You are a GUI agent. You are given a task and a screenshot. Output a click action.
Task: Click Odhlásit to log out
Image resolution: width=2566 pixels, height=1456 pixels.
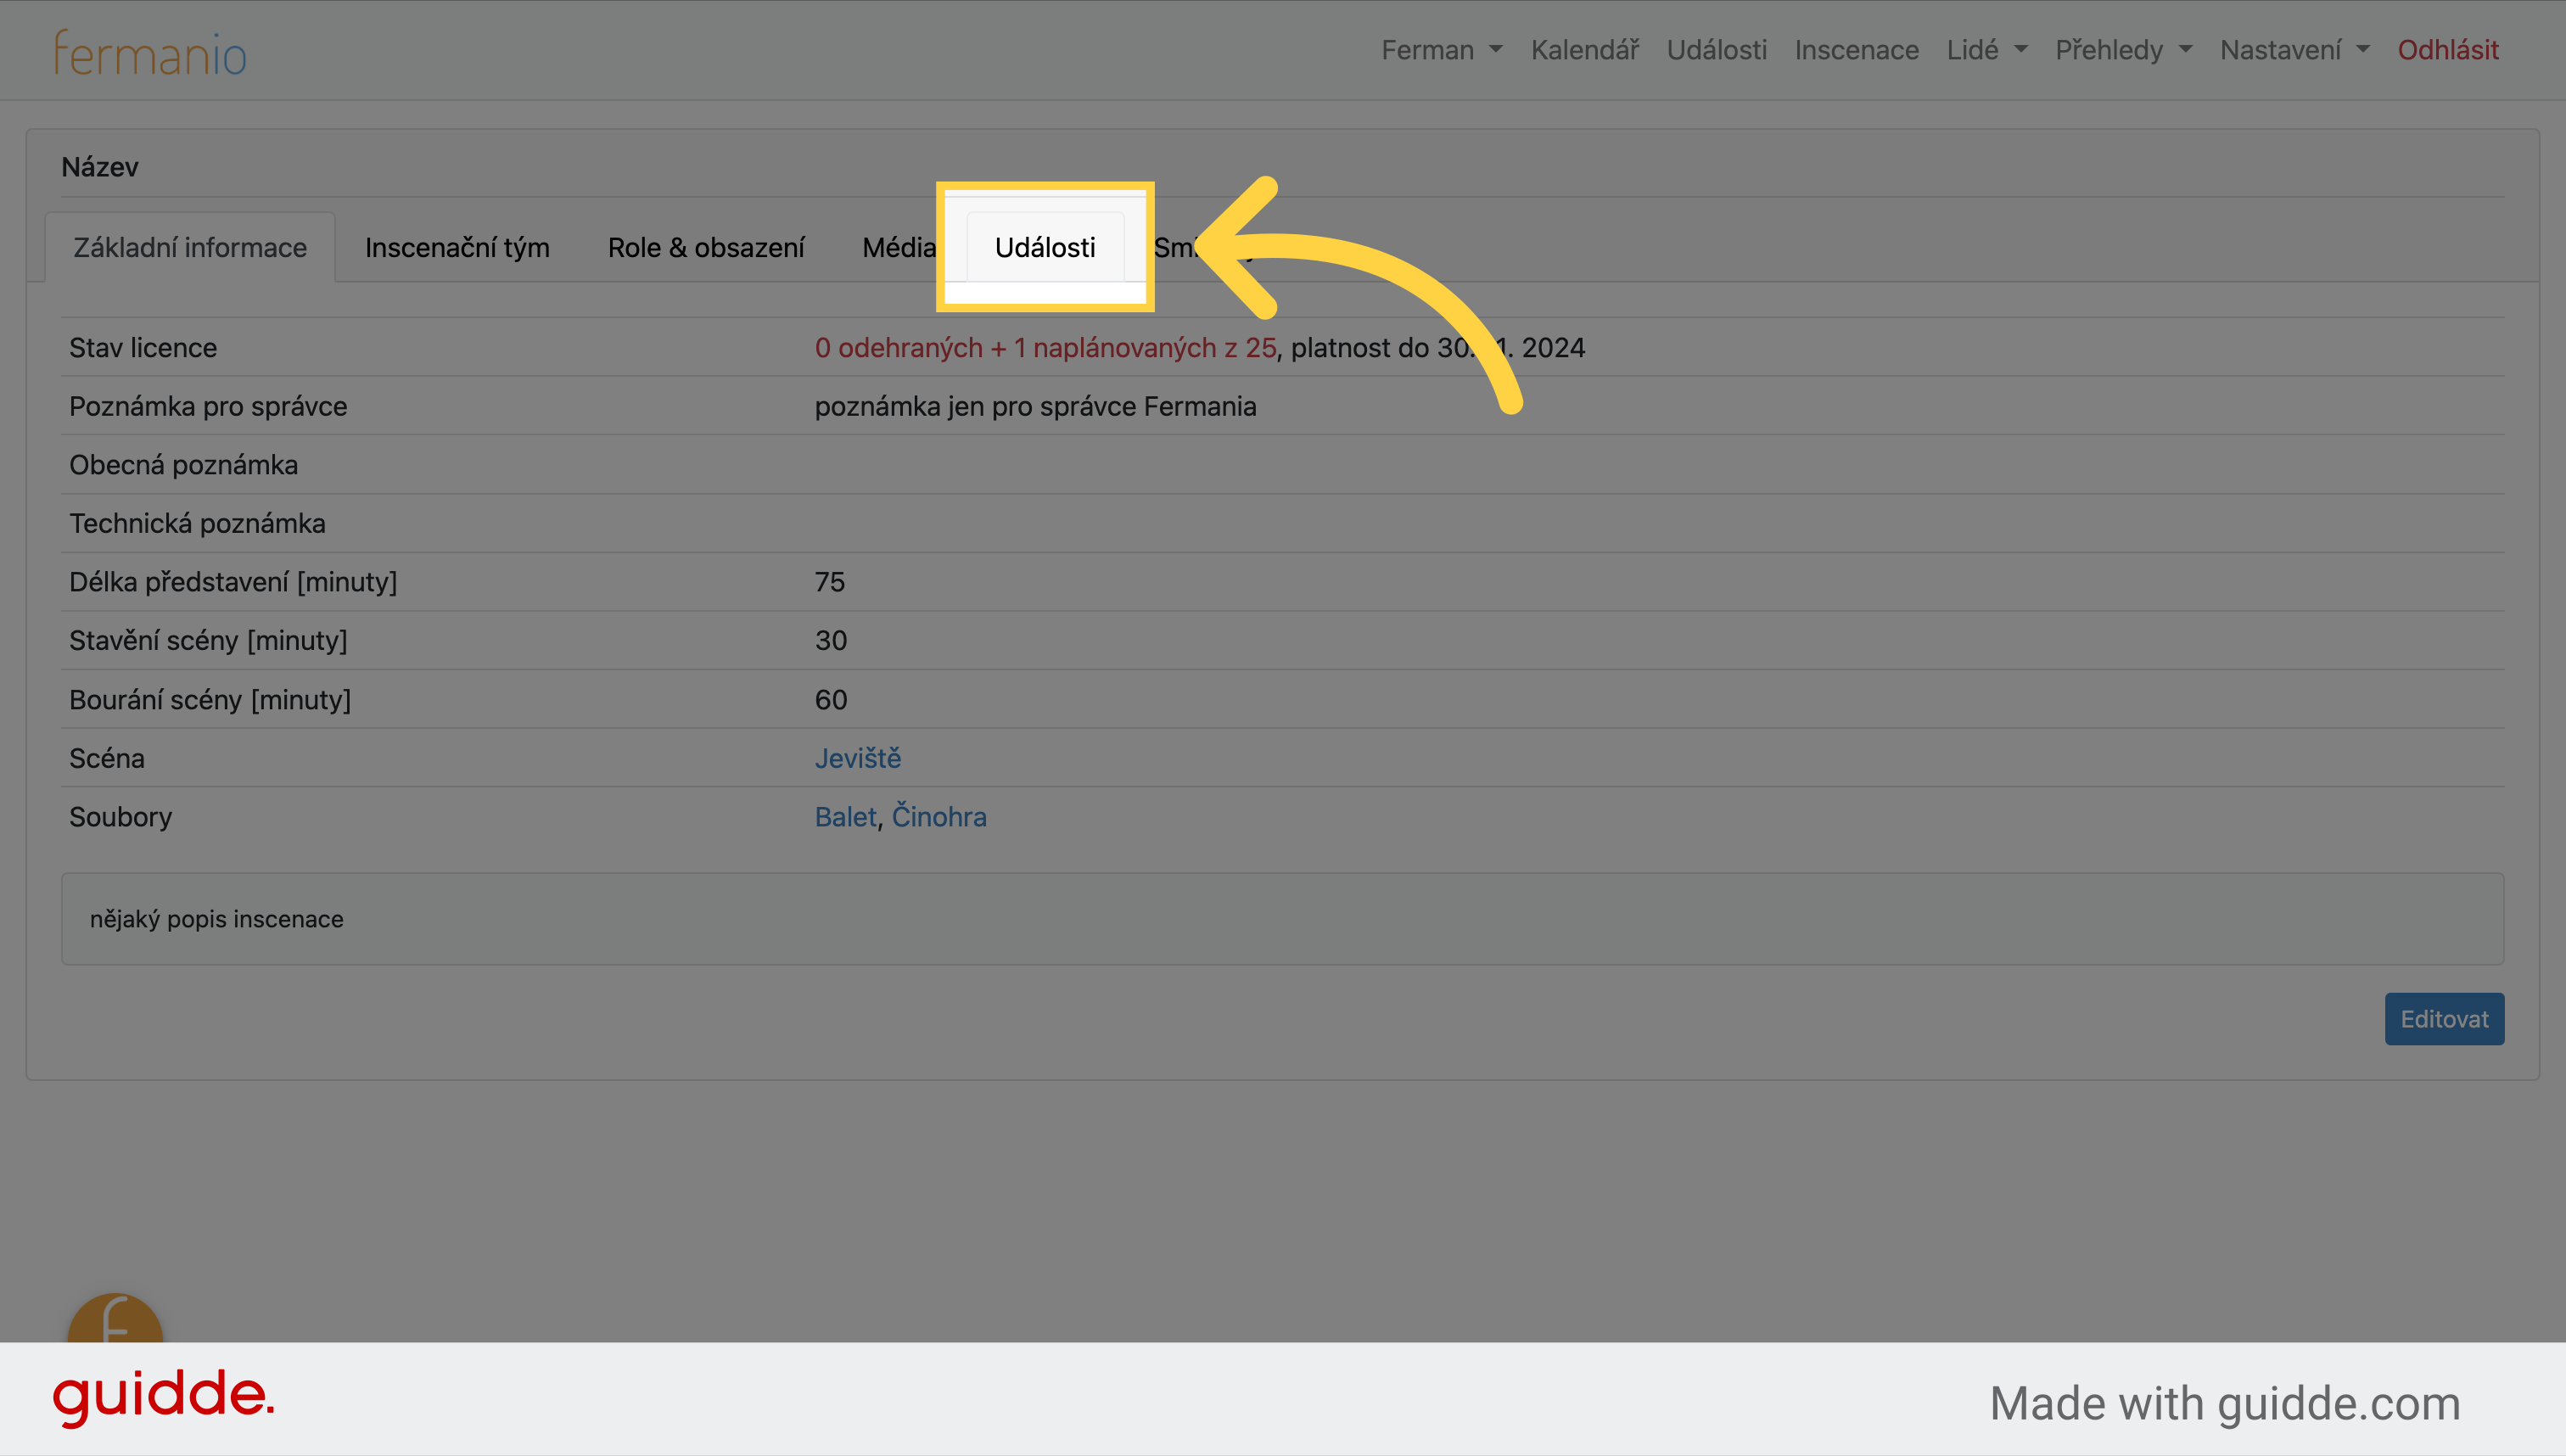(x=2447, y=50)
